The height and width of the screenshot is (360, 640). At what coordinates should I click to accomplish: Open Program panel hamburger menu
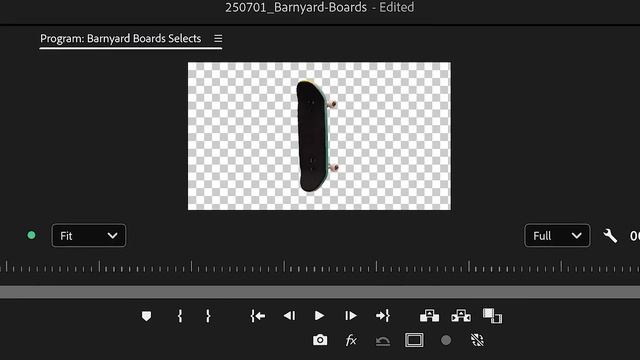(x=218, y=38)
